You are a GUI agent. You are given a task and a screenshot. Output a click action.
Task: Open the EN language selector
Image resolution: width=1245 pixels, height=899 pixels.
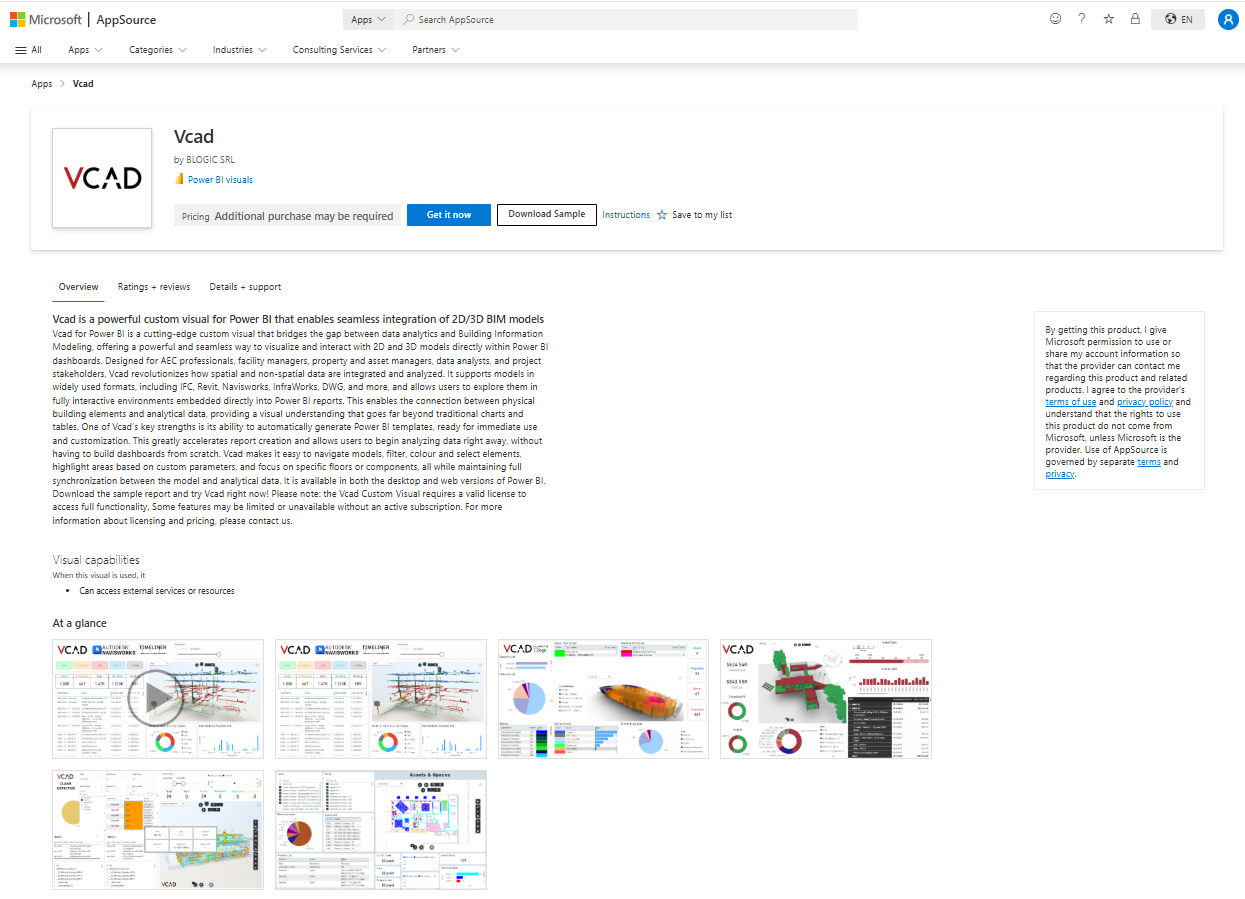coord(1179,19)
